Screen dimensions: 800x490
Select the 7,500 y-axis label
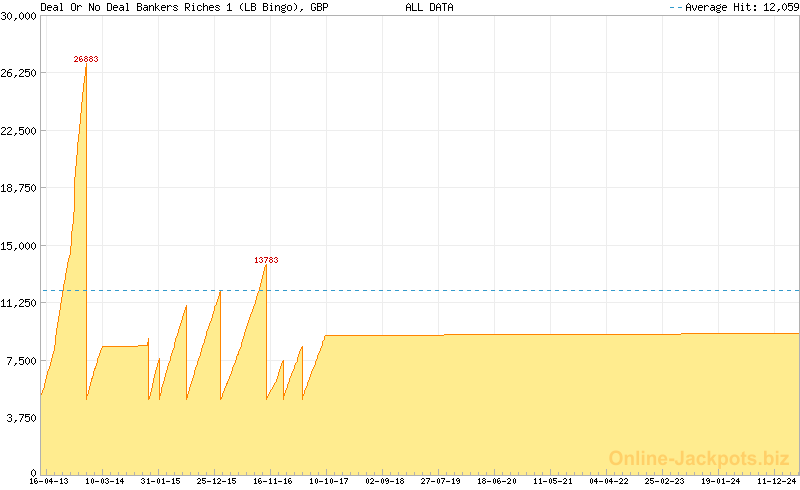22,360
